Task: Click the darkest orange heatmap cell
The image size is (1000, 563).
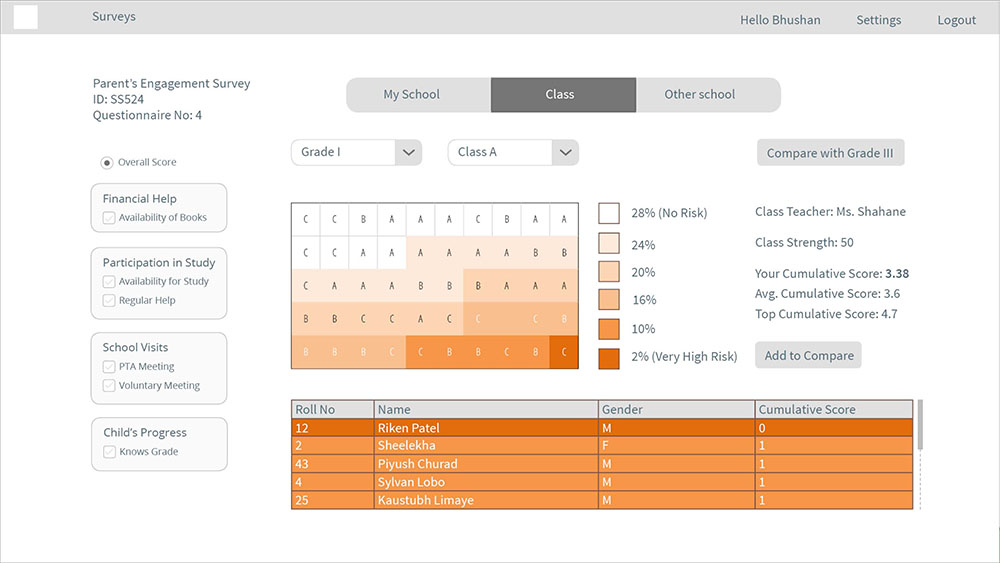Action: (564, 352)
